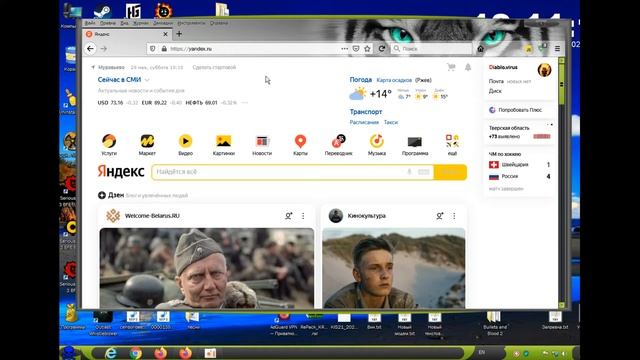The image size is (640, 360).
Task: Open Почта mail link
Action: click(496, 81)
